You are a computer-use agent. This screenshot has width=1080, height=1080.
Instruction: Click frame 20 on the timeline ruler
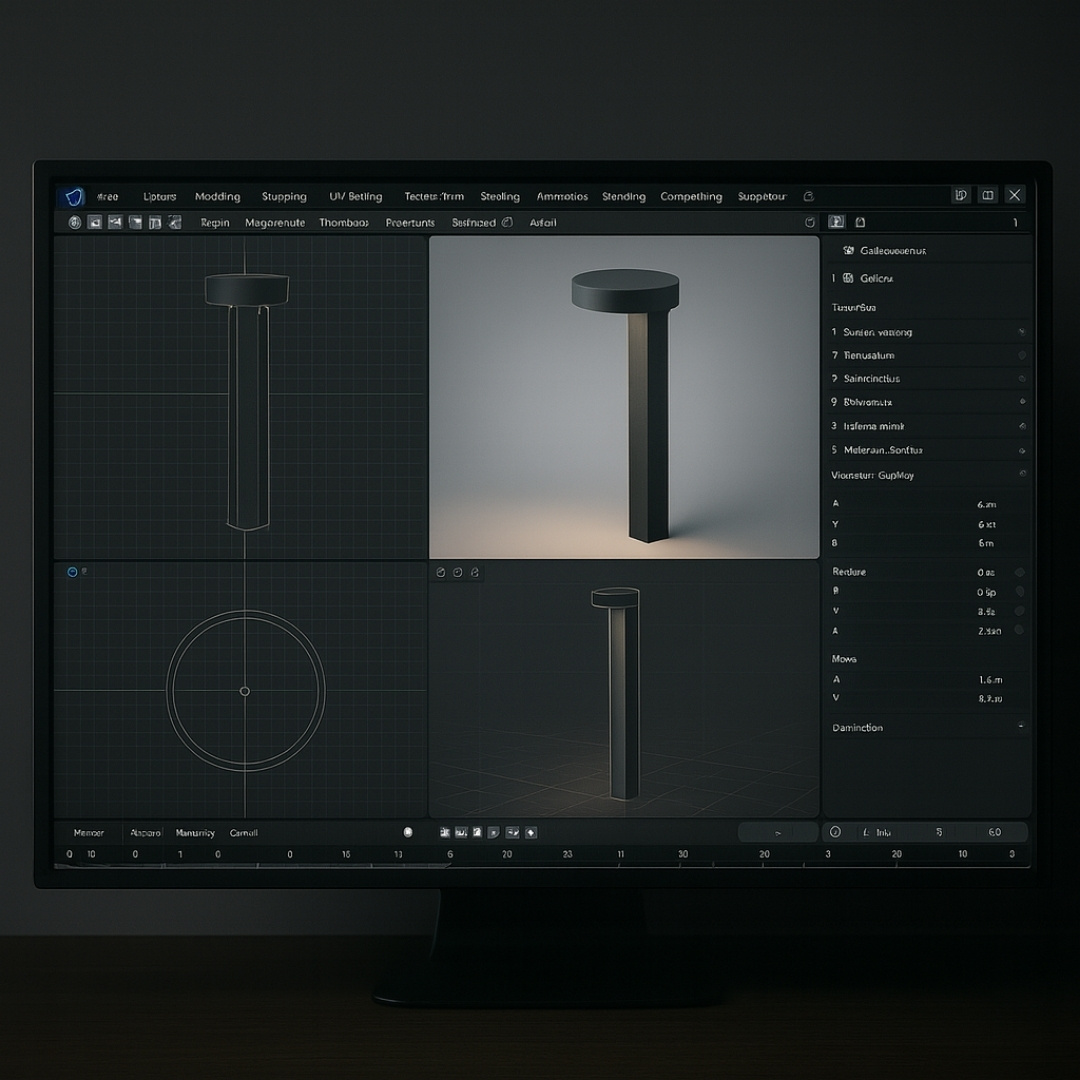(507, 854)
